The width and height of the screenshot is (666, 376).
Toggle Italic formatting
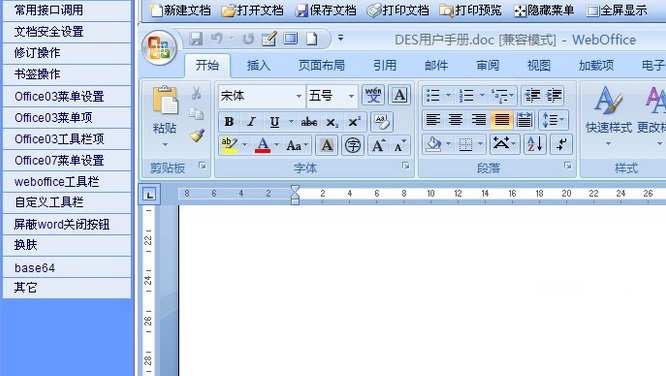click(251, 122)
